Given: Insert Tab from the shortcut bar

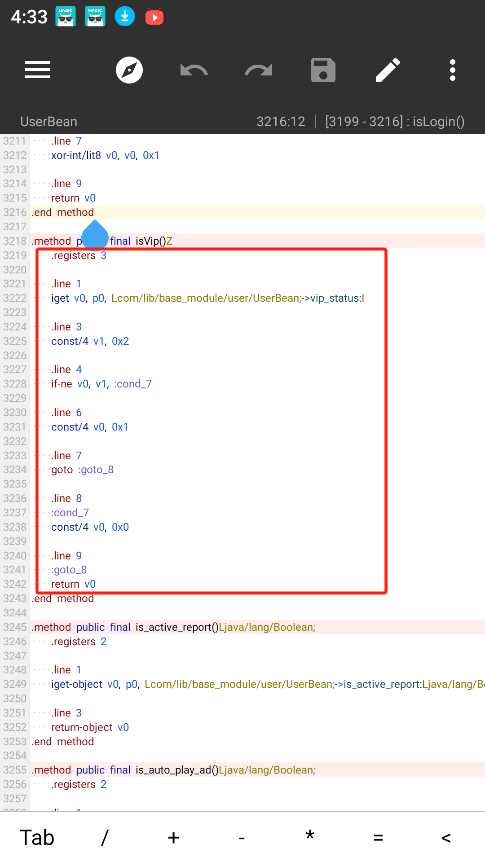Looking at the screenshot, I should (37, 837).
